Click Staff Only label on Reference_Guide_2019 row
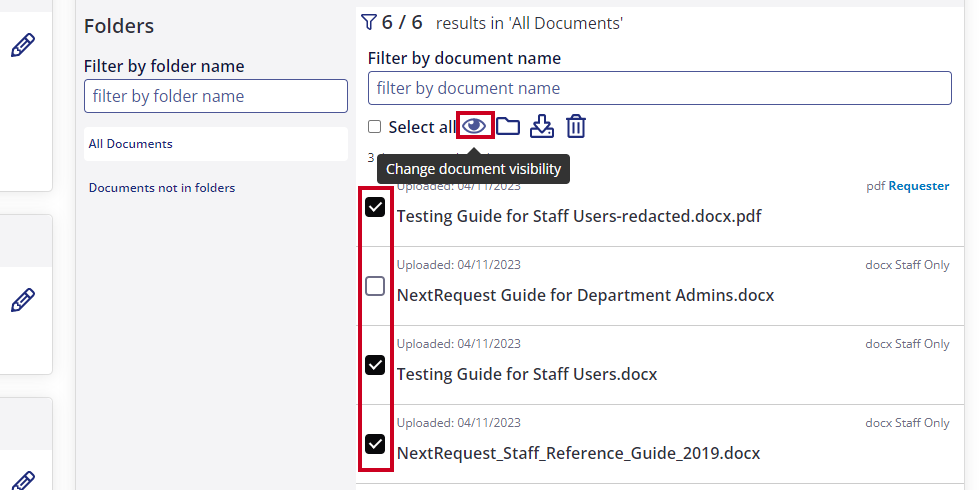The width and height of the screenshot is (979, 490). coord(922,423)
